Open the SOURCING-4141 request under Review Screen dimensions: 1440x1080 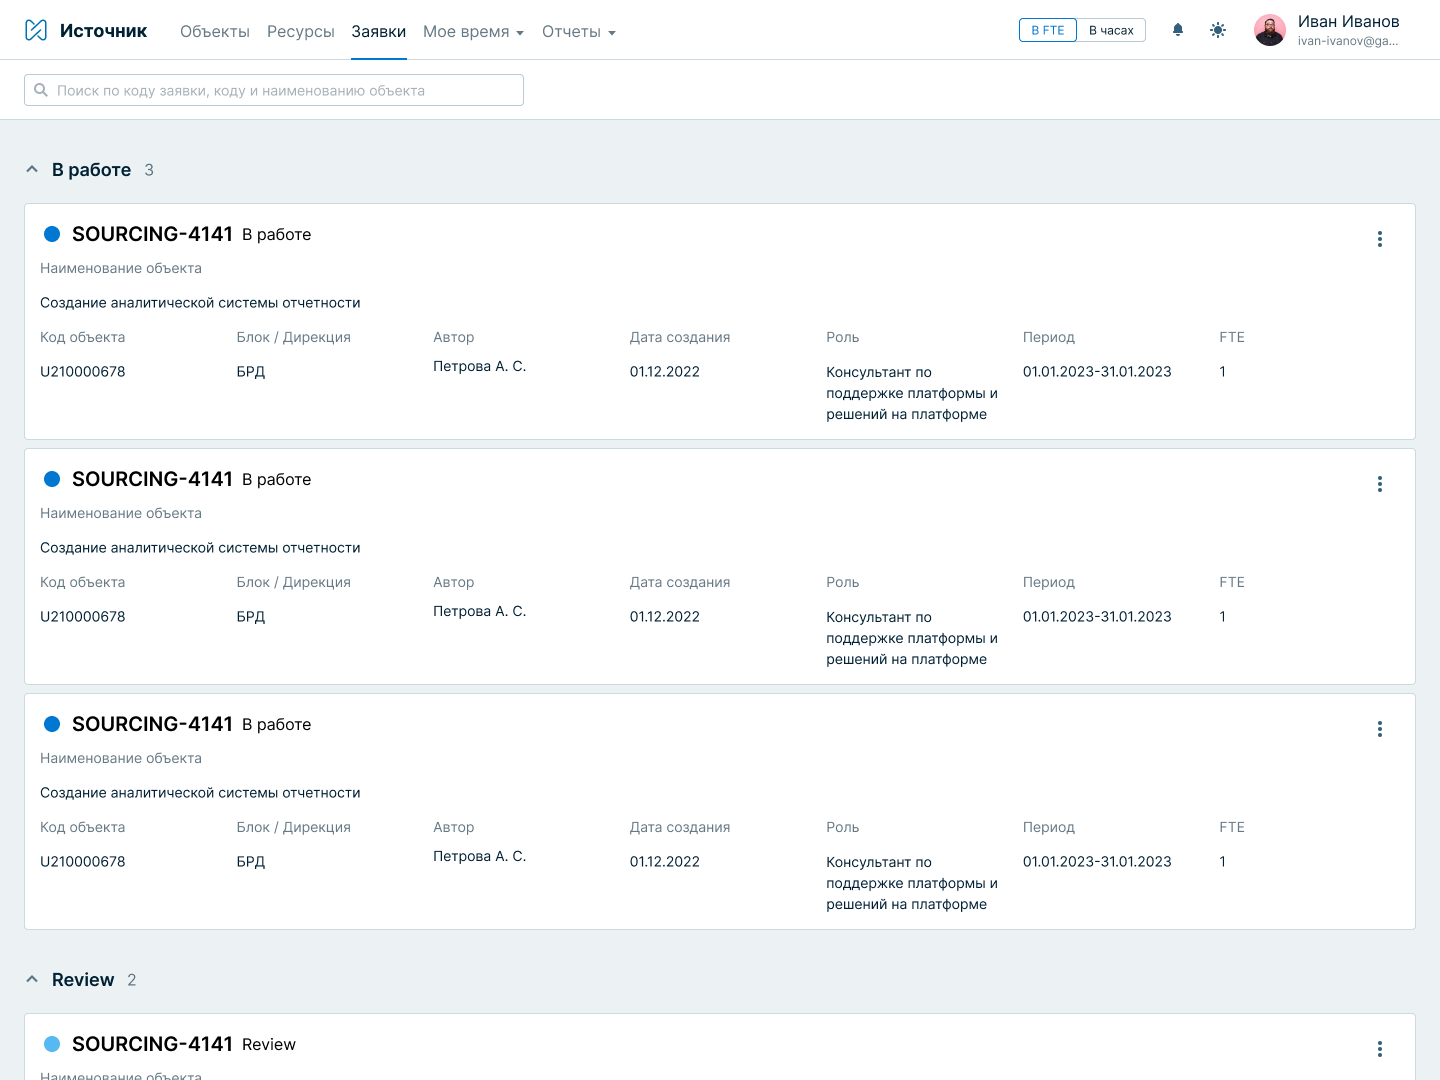tap(152, 1044)
